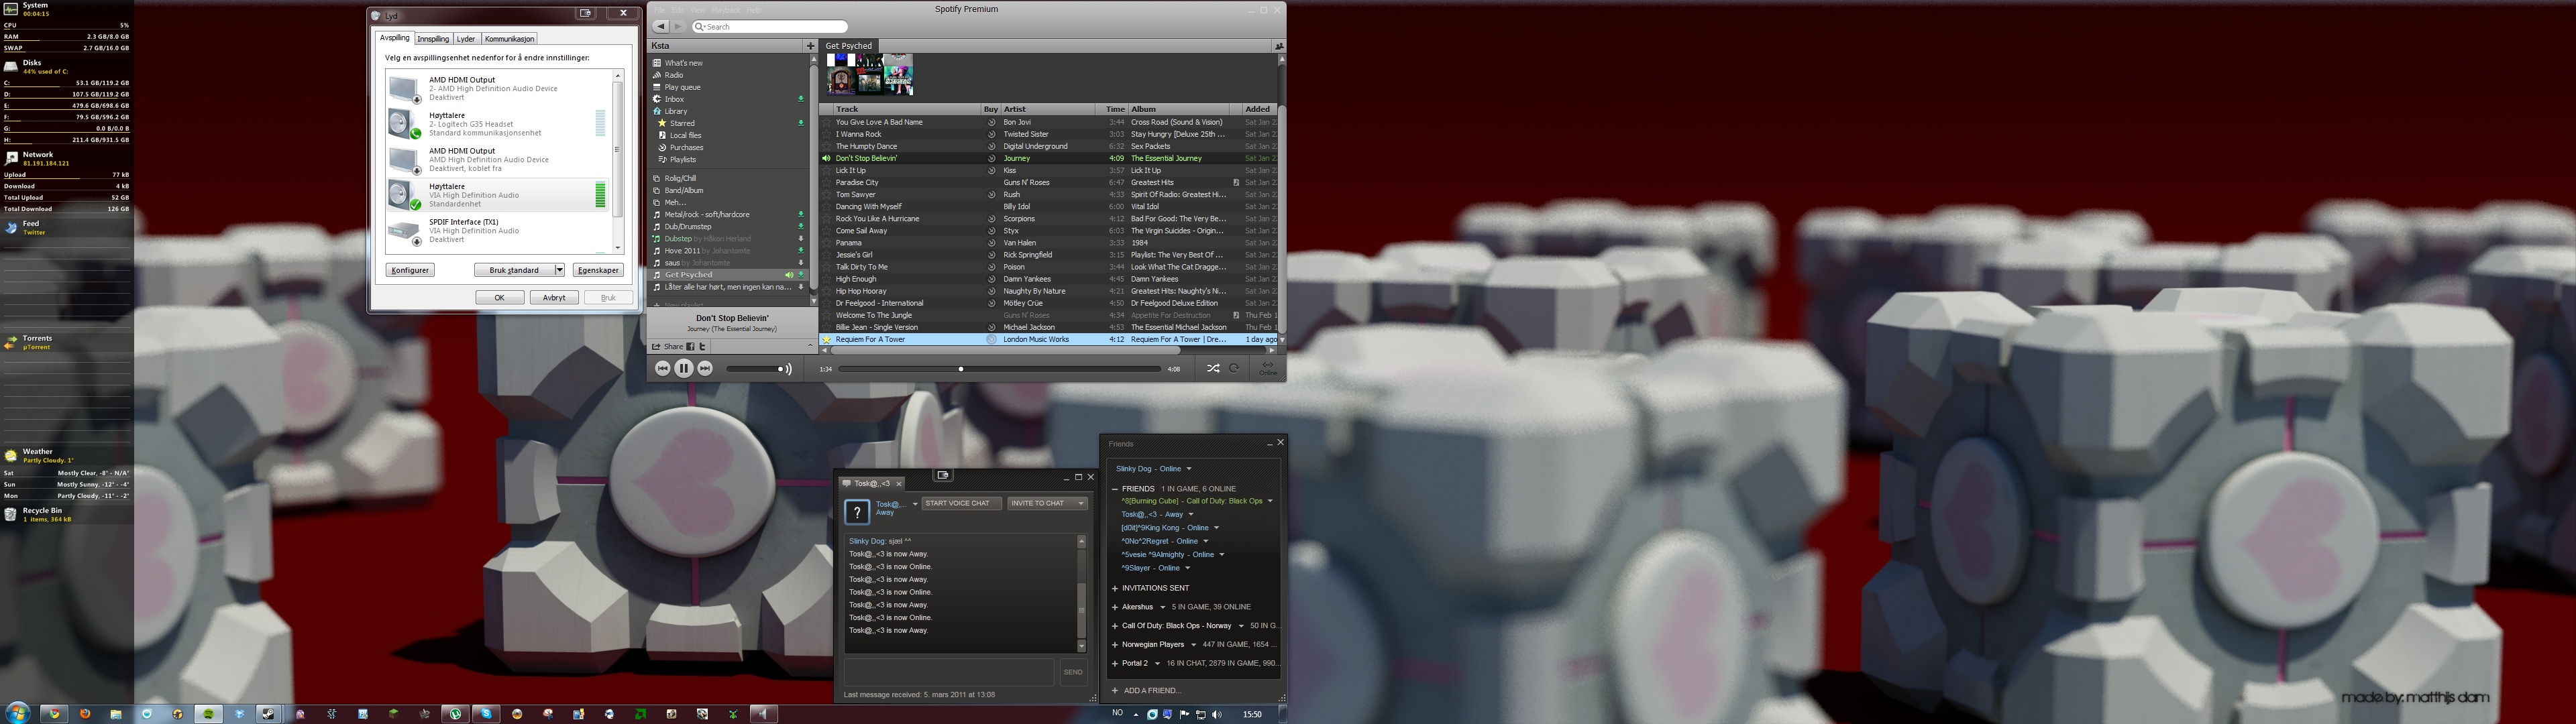This screenshot has height=724, width=2576.
Task: Click Spotify's back navigation arrow
Action: point(661,26)
